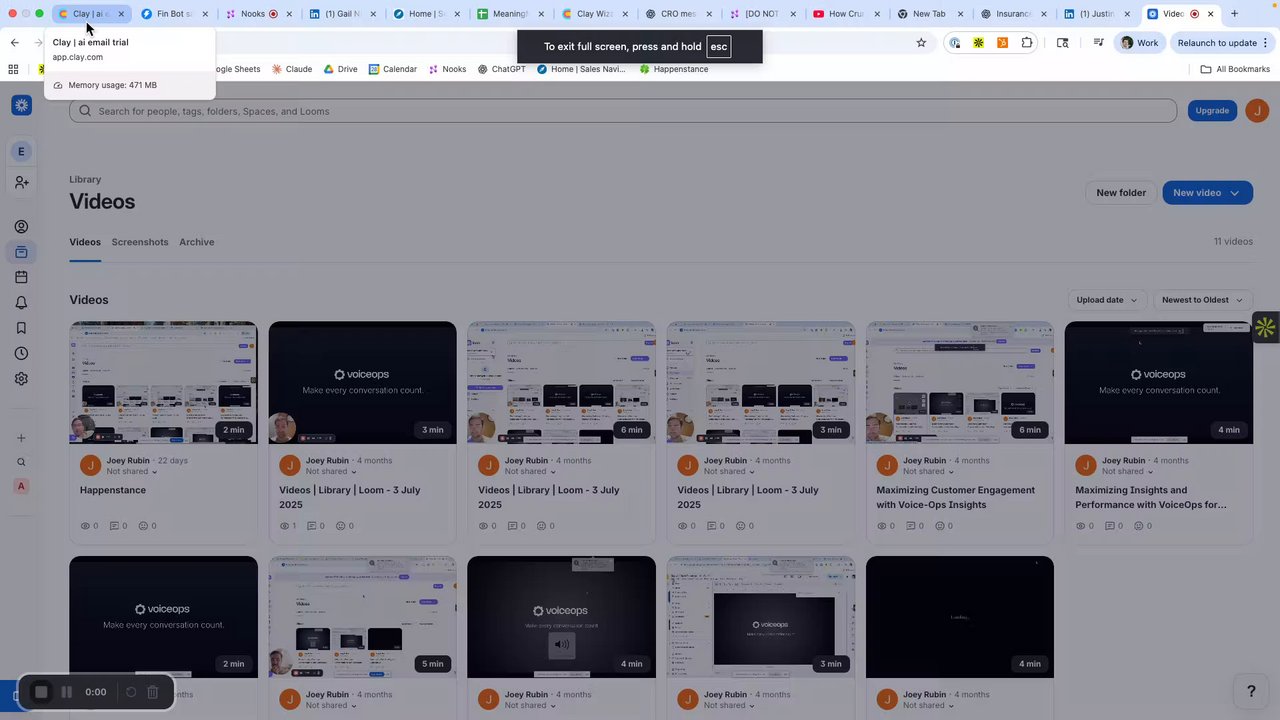The width and height of the screenshot is (1280, 720).
Task: Go back with the browser back arrow
Action: pyautogui.click(x=15, y=43)
